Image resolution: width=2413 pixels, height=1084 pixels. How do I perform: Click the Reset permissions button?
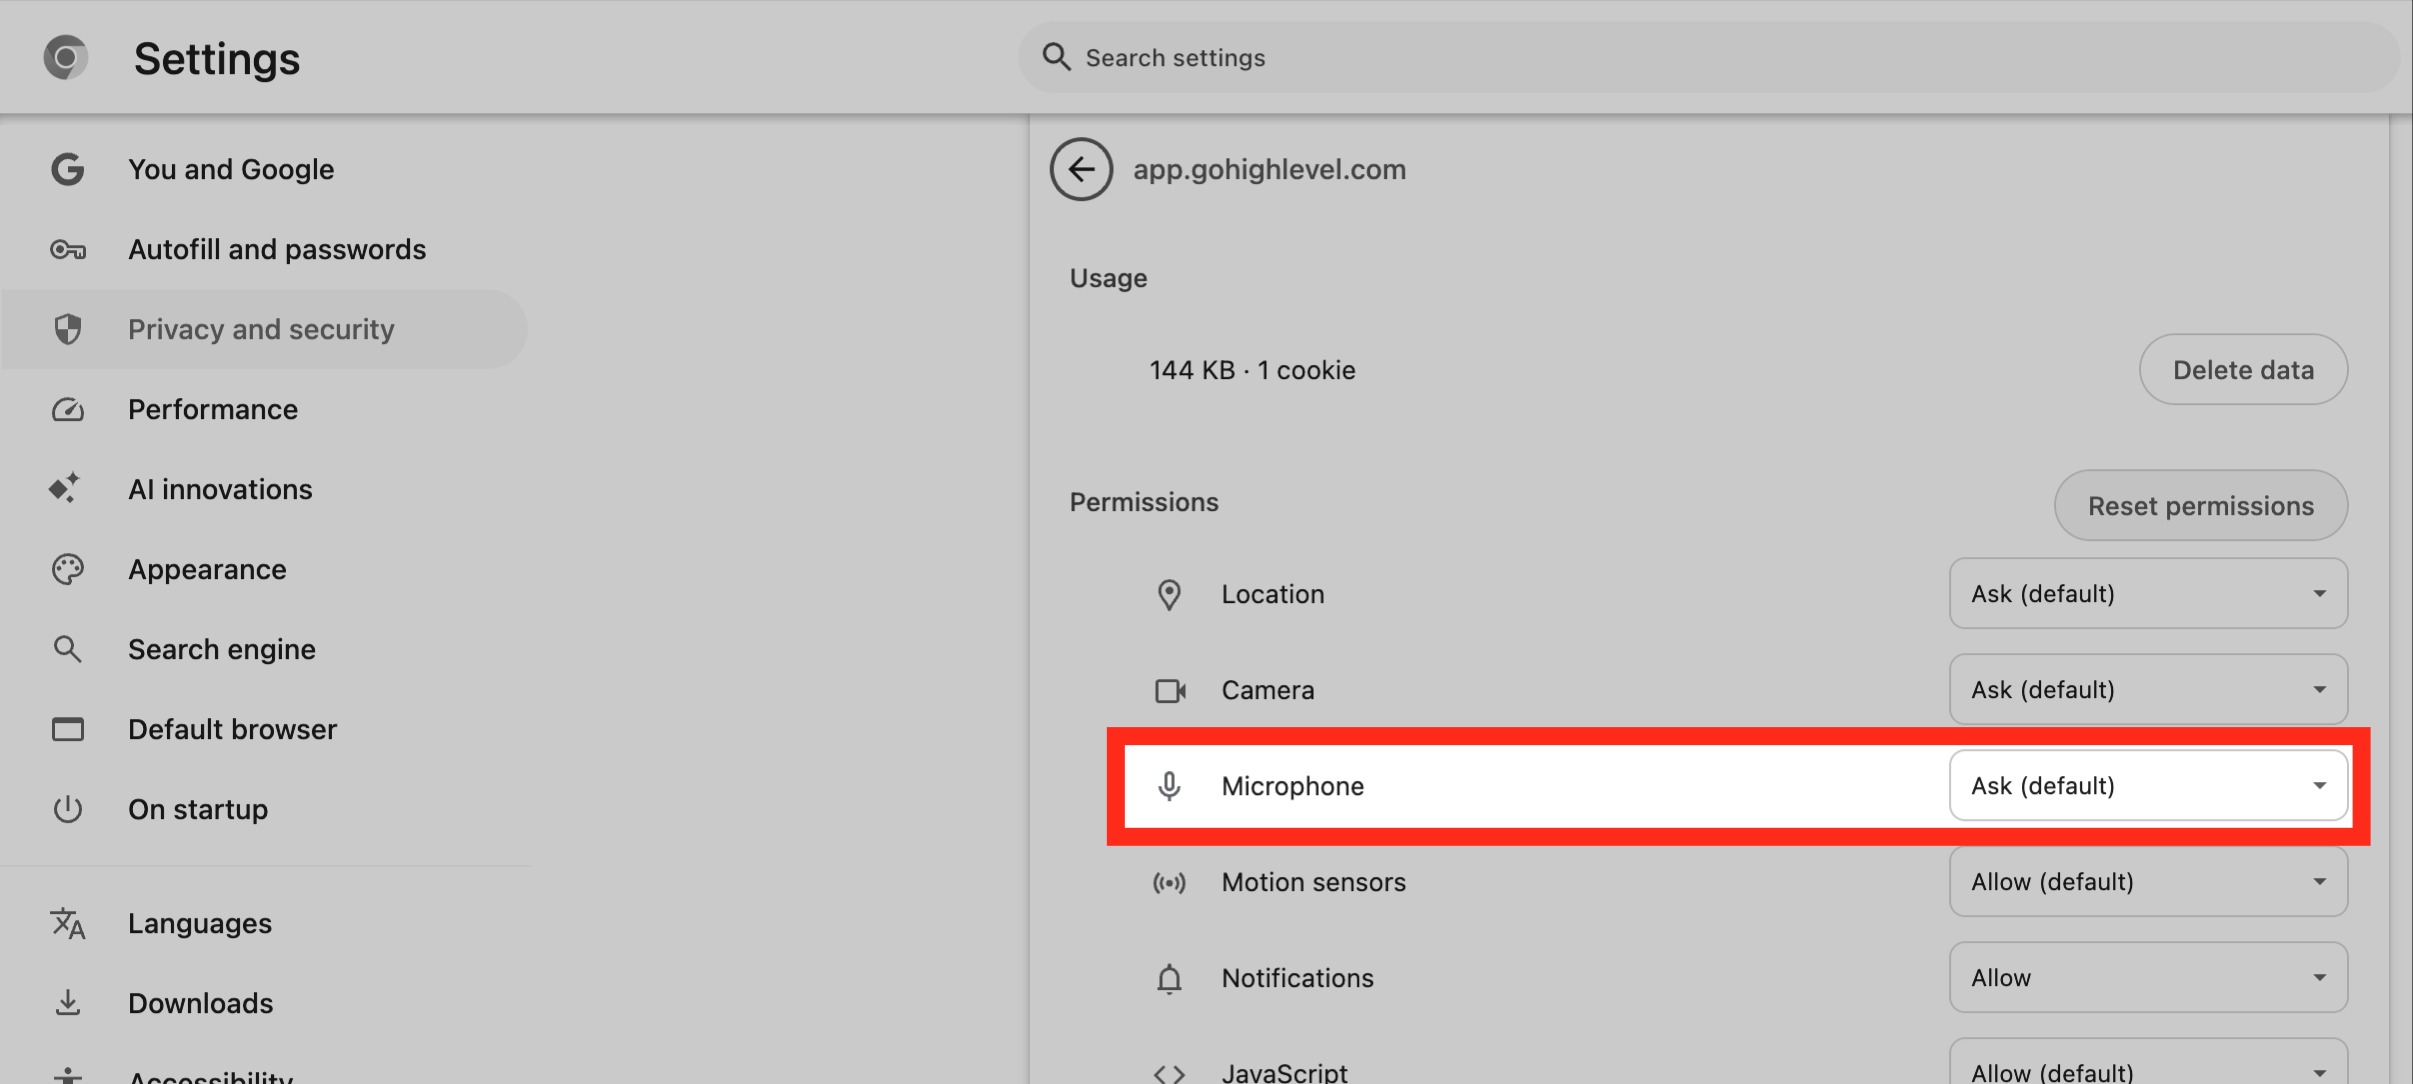(2201, 505)
